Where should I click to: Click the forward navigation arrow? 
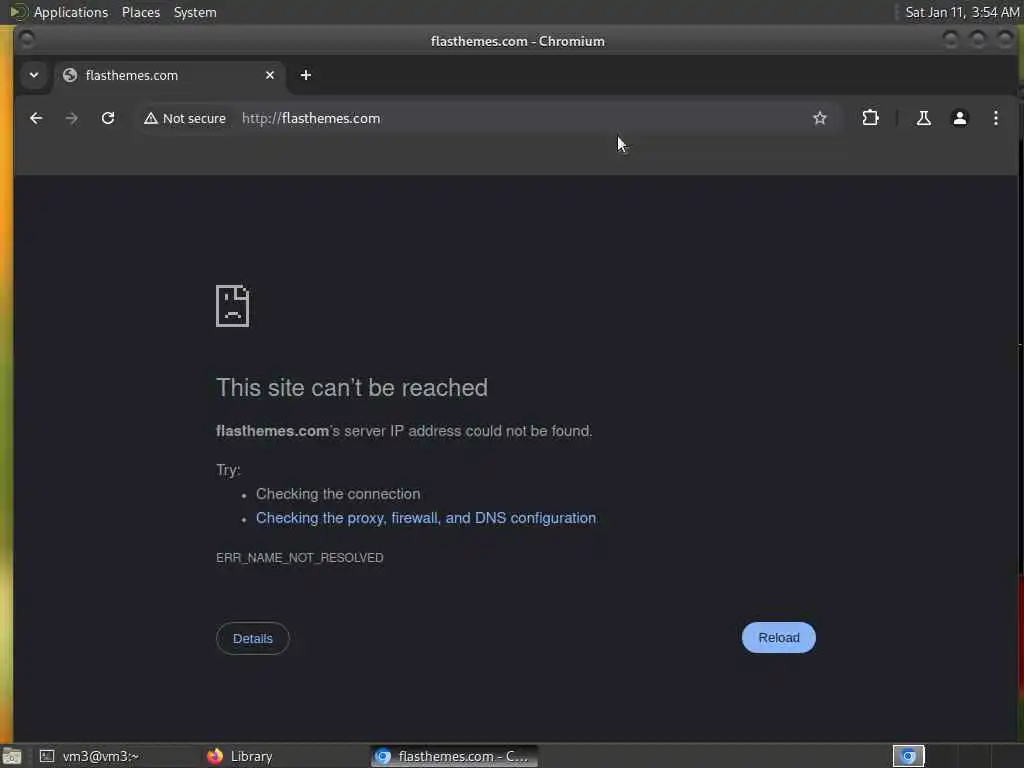[72, 118]
